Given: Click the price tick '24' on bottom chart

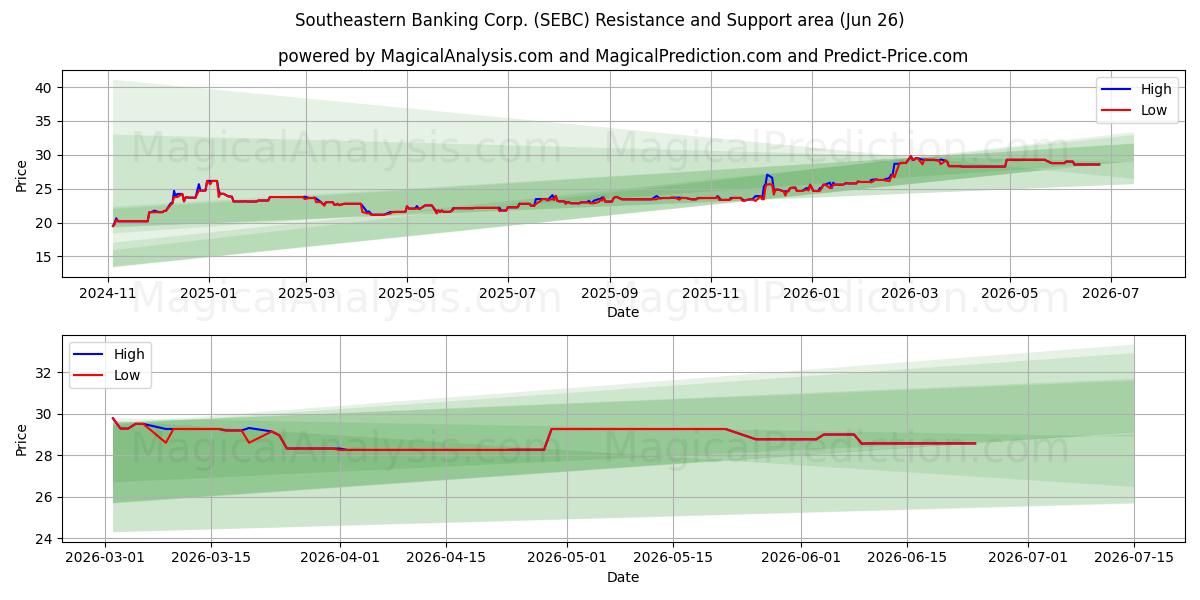Looking at the screenshot, I should click(x=44, y=539).
